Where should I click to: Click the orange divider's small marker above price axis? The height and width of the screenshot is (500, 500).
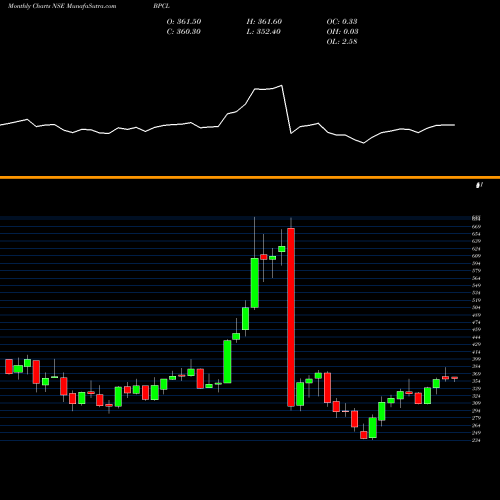coord(479,185)
